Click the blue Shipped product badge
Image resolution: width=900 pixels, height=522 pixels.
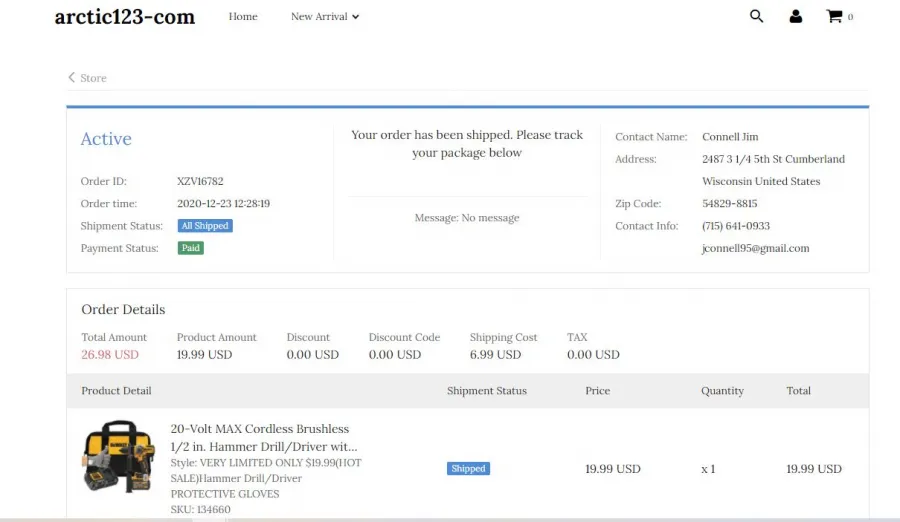[x=468, y=469]
